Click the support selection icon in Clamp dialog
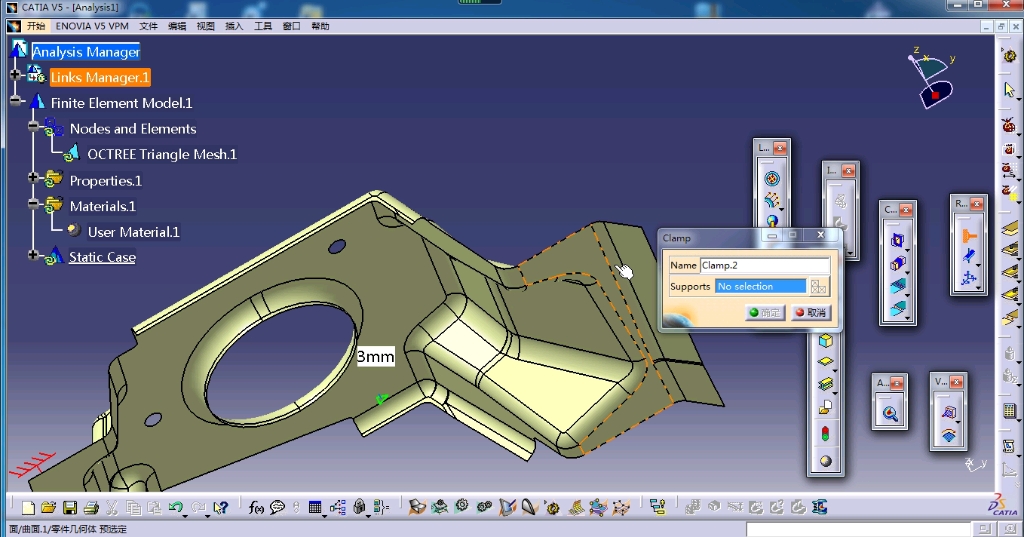The width and height of the screenshot is (1024, 537). point(818,286)
